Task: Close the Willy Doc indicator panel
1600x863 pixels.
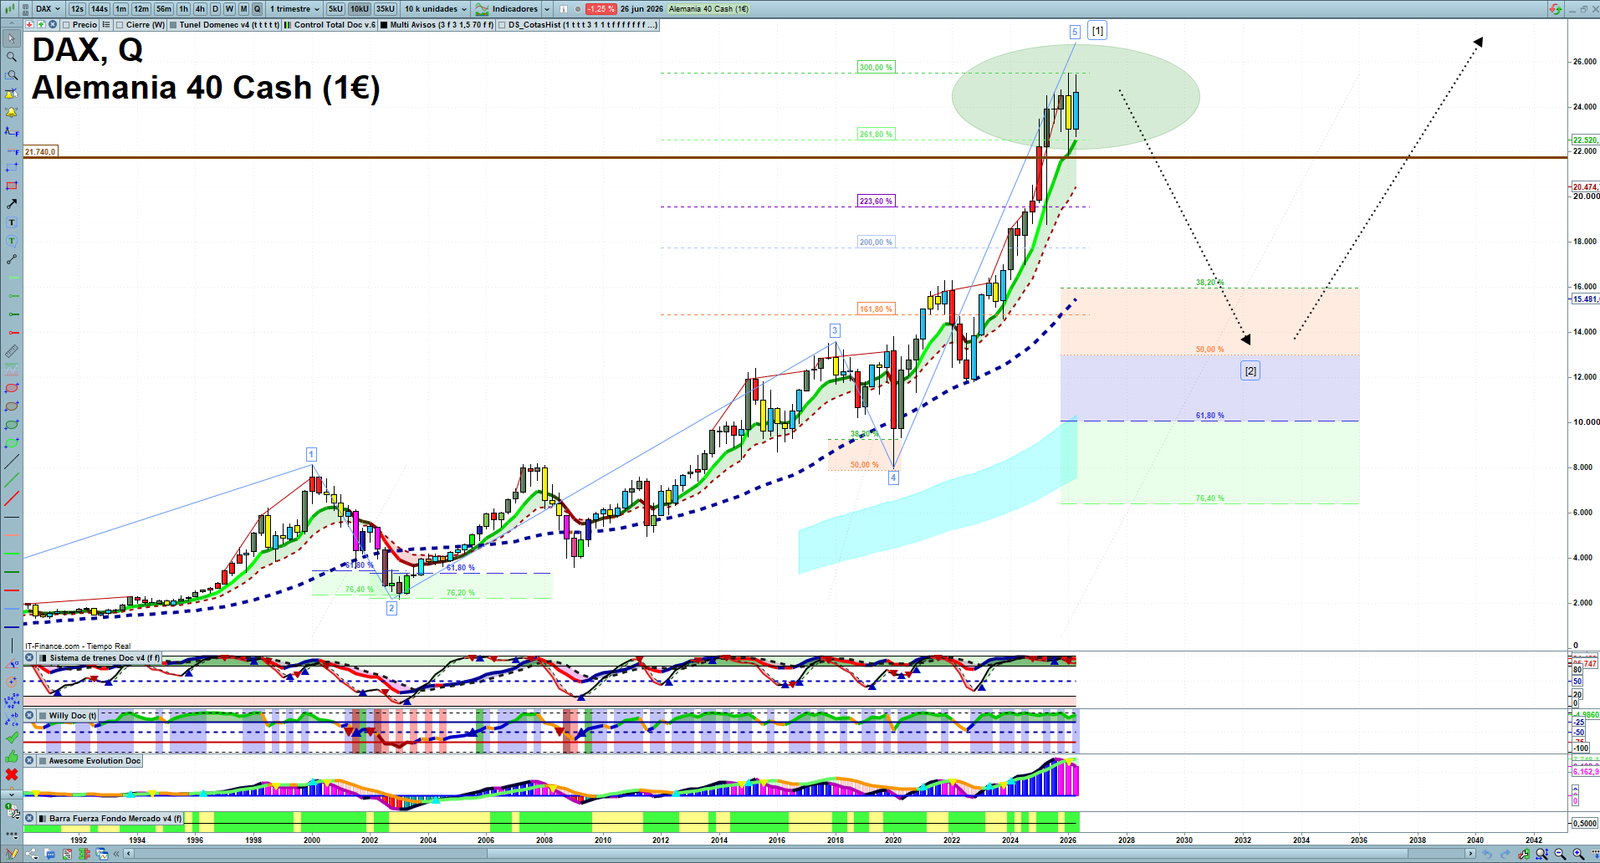Action: 29,715
